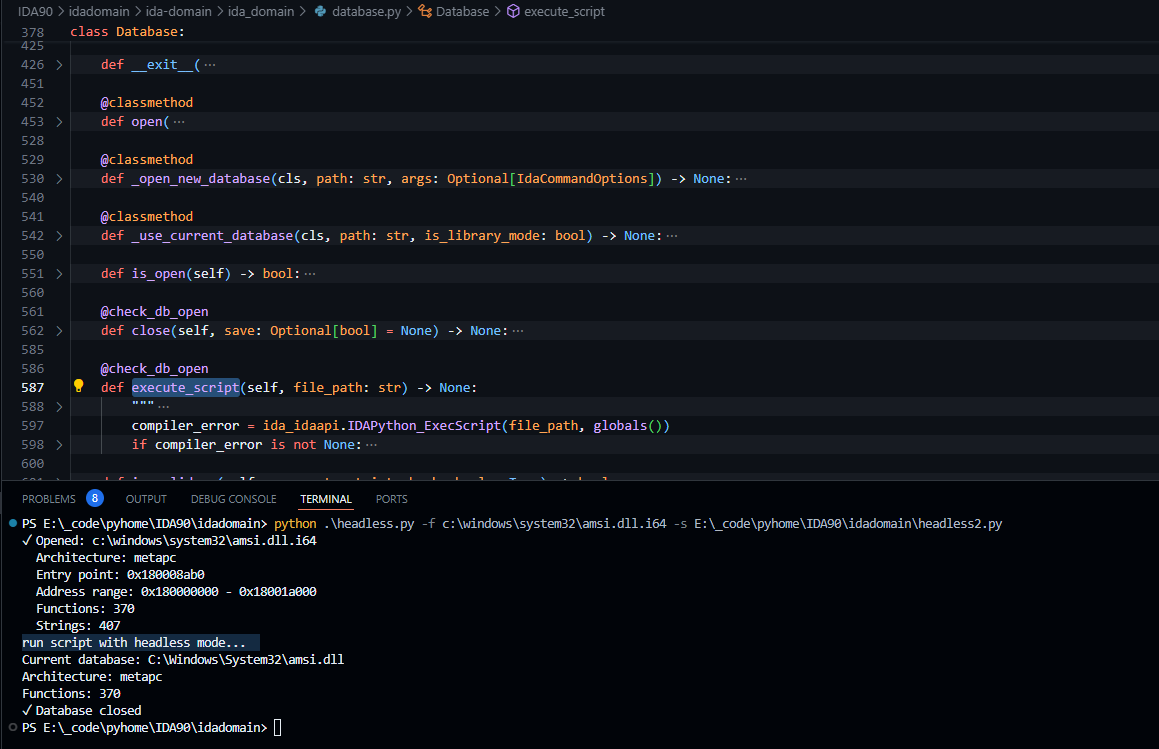This screenshot has height=749, width=1159.
Task: Click the lightbulb code action icon
Action: [79, 387]
